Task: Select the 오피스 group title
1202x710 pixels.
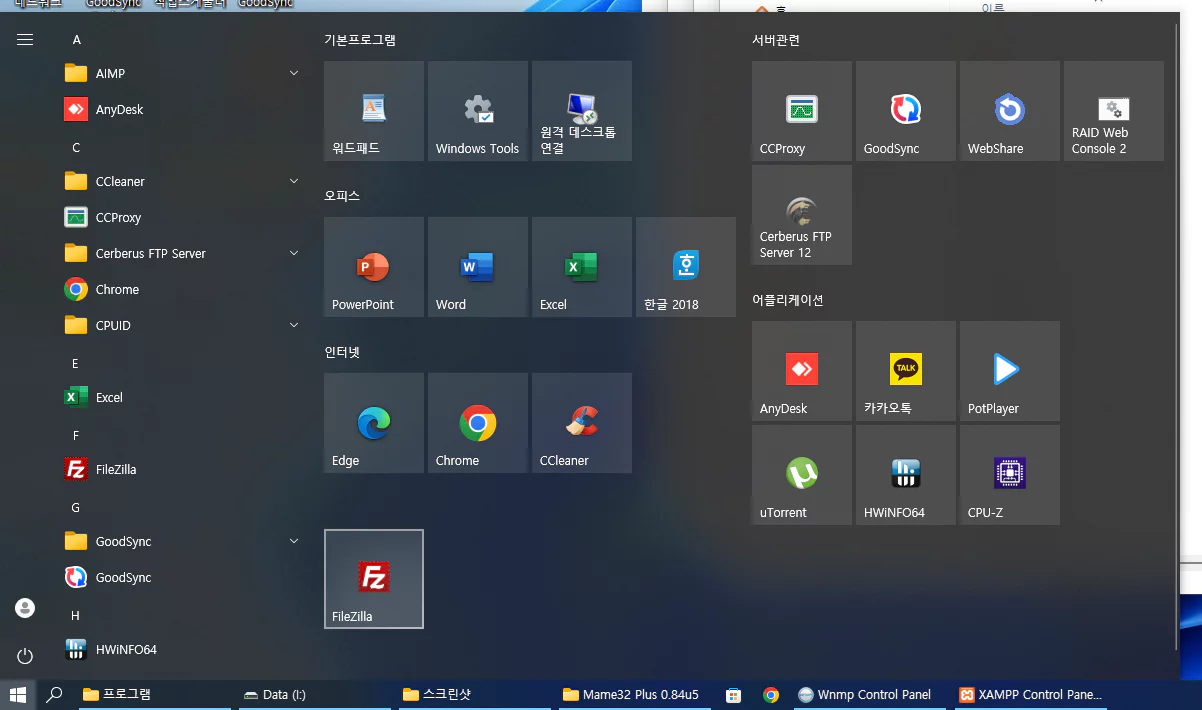Action: click(x=342, y=196)
